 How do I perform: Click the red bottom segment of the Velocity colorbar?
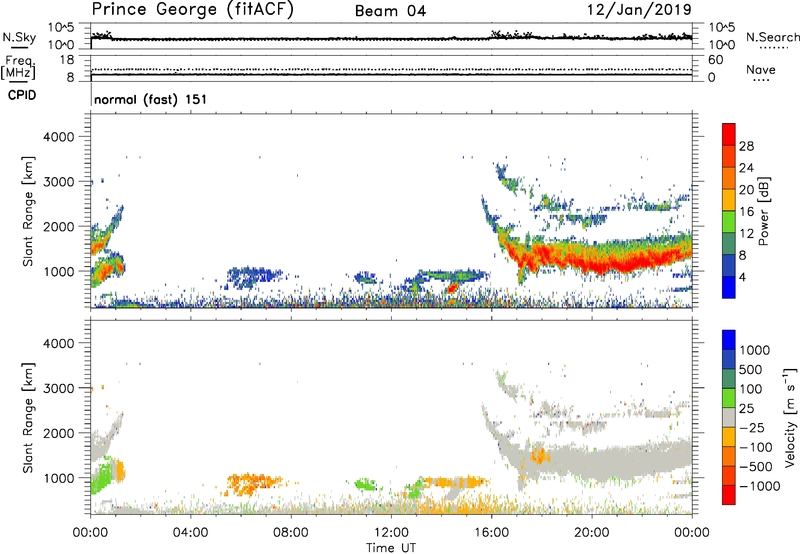[729, 495]
